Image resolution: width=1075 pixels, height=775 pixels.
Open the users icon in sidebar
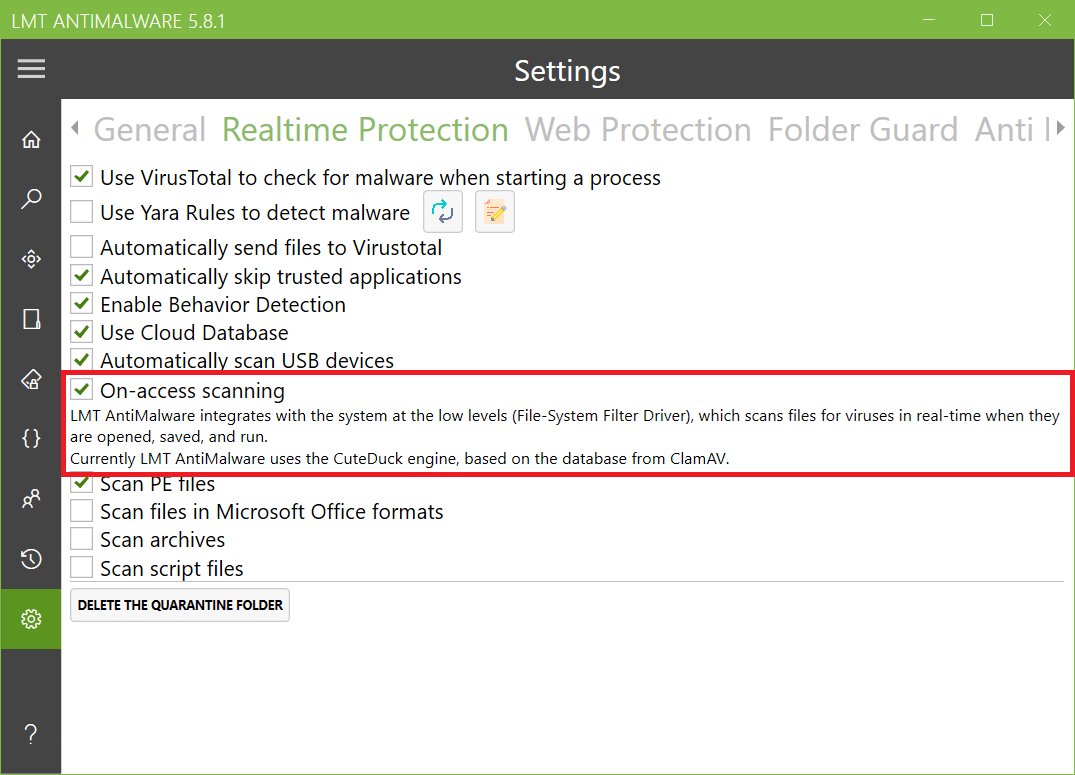(31, 499)
